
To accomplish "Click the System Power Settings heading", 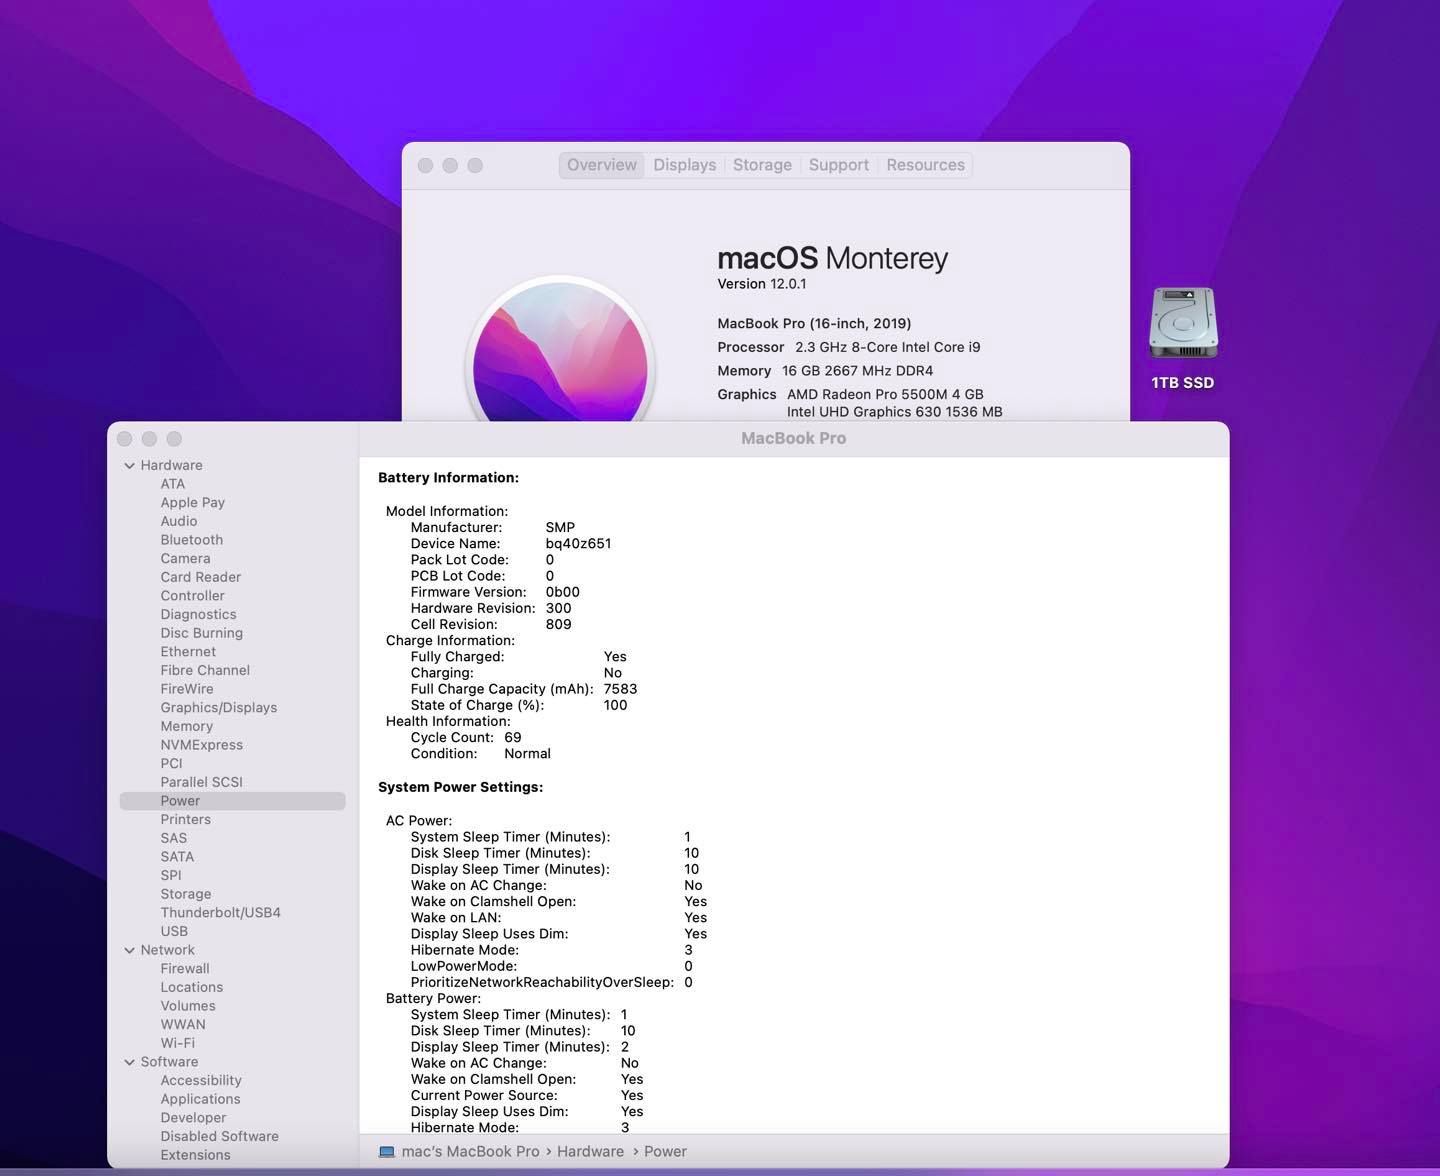I will pos(461,788).
